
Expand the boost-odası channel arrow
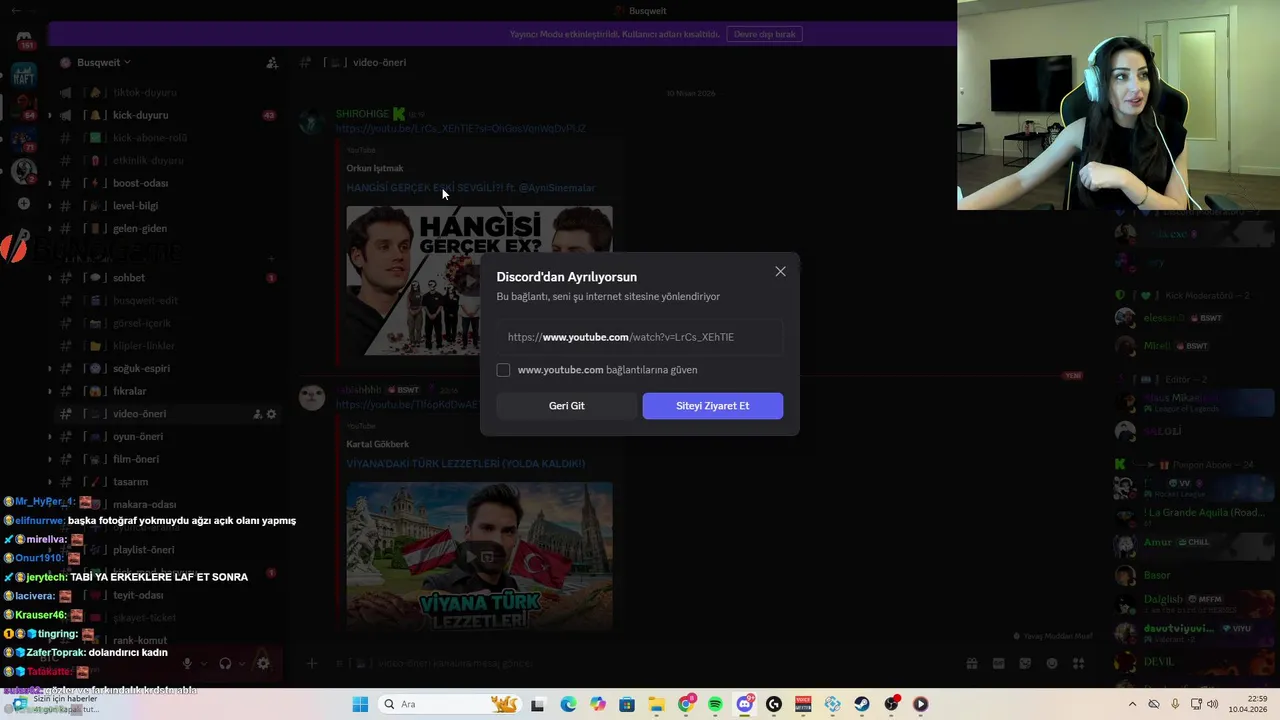click(x=50, y=183)
